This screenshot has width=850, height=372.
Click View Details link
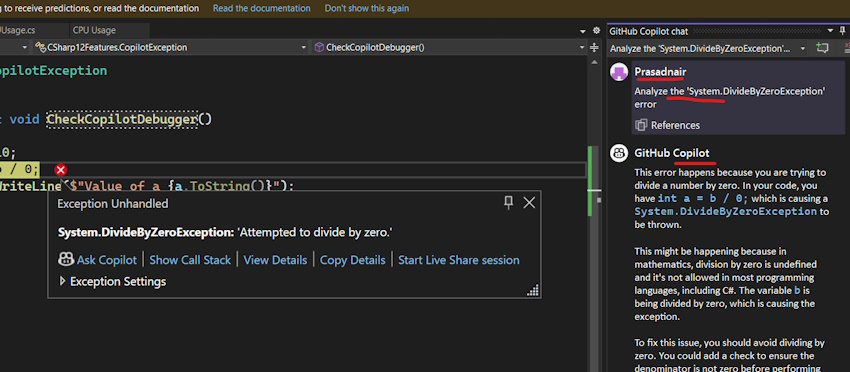click(x=275, y=260)
